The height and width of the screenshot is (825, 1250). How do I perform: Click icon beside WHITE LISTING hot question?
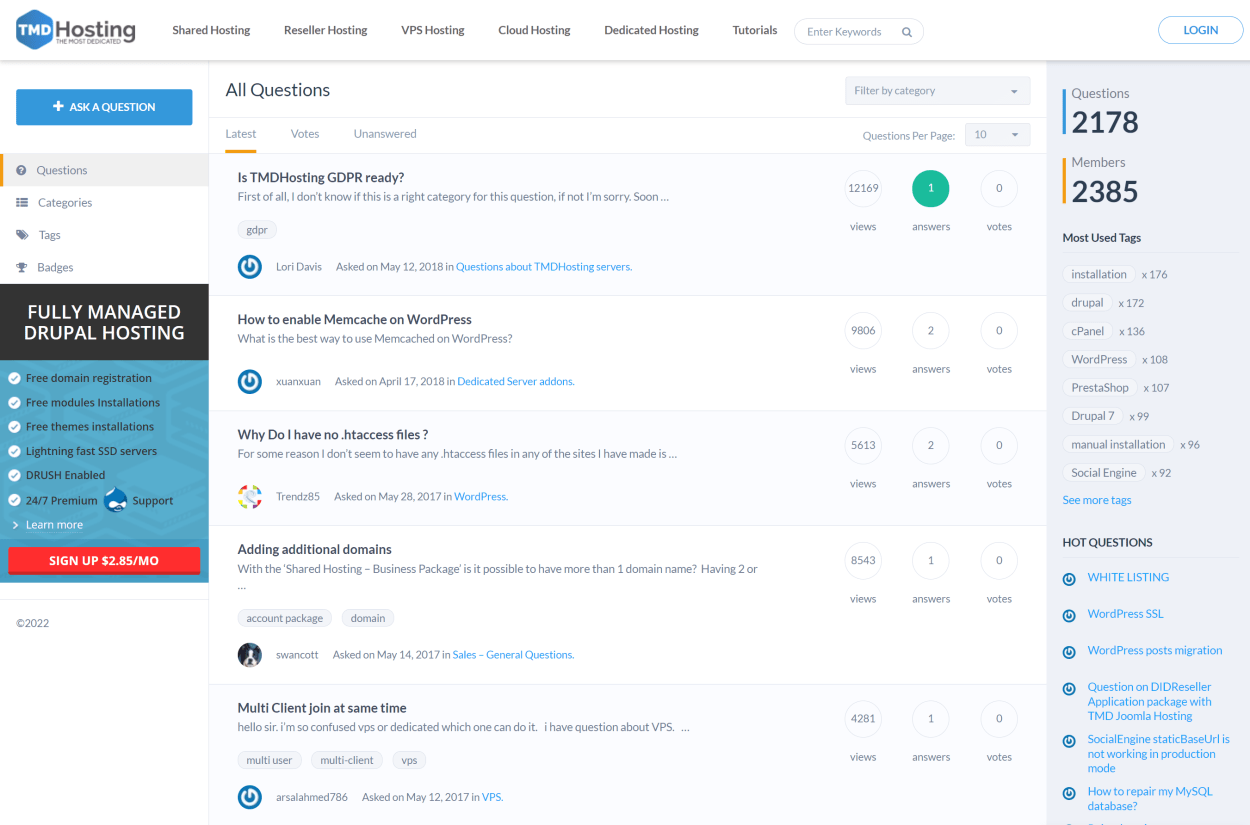pyautogui.click(x=1069, y=579)
